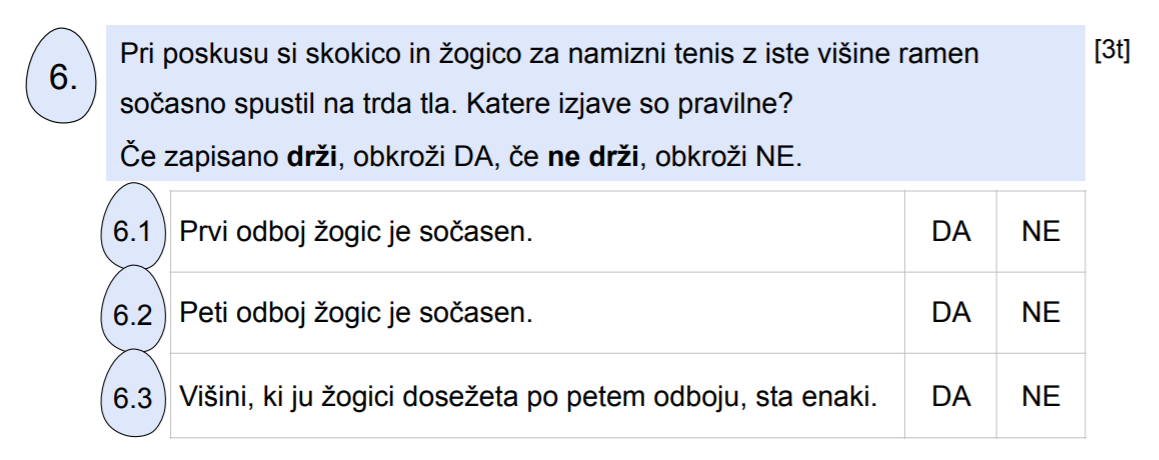Circle DA for statement 6.2

click(x=951, y=313)
